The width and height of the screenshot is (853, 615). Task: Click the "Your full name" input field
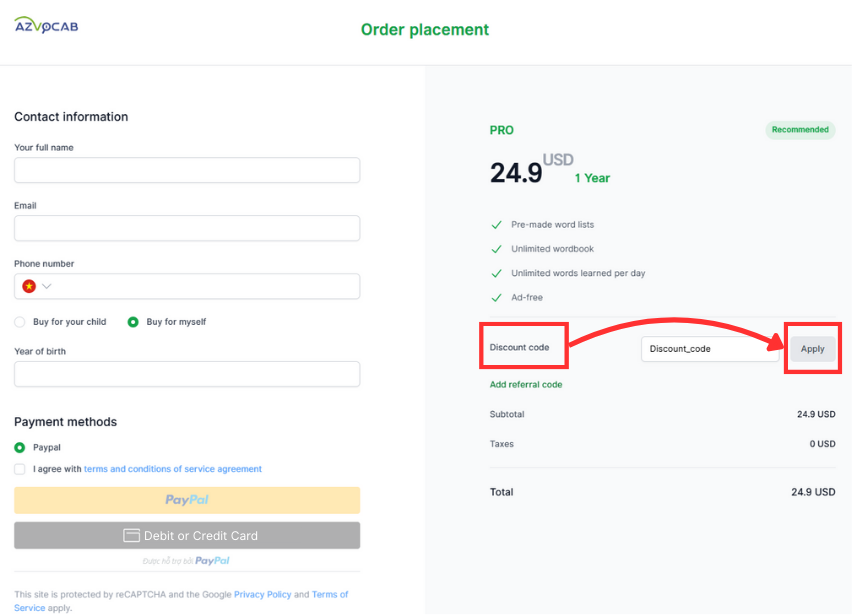[x=186, y=170]
